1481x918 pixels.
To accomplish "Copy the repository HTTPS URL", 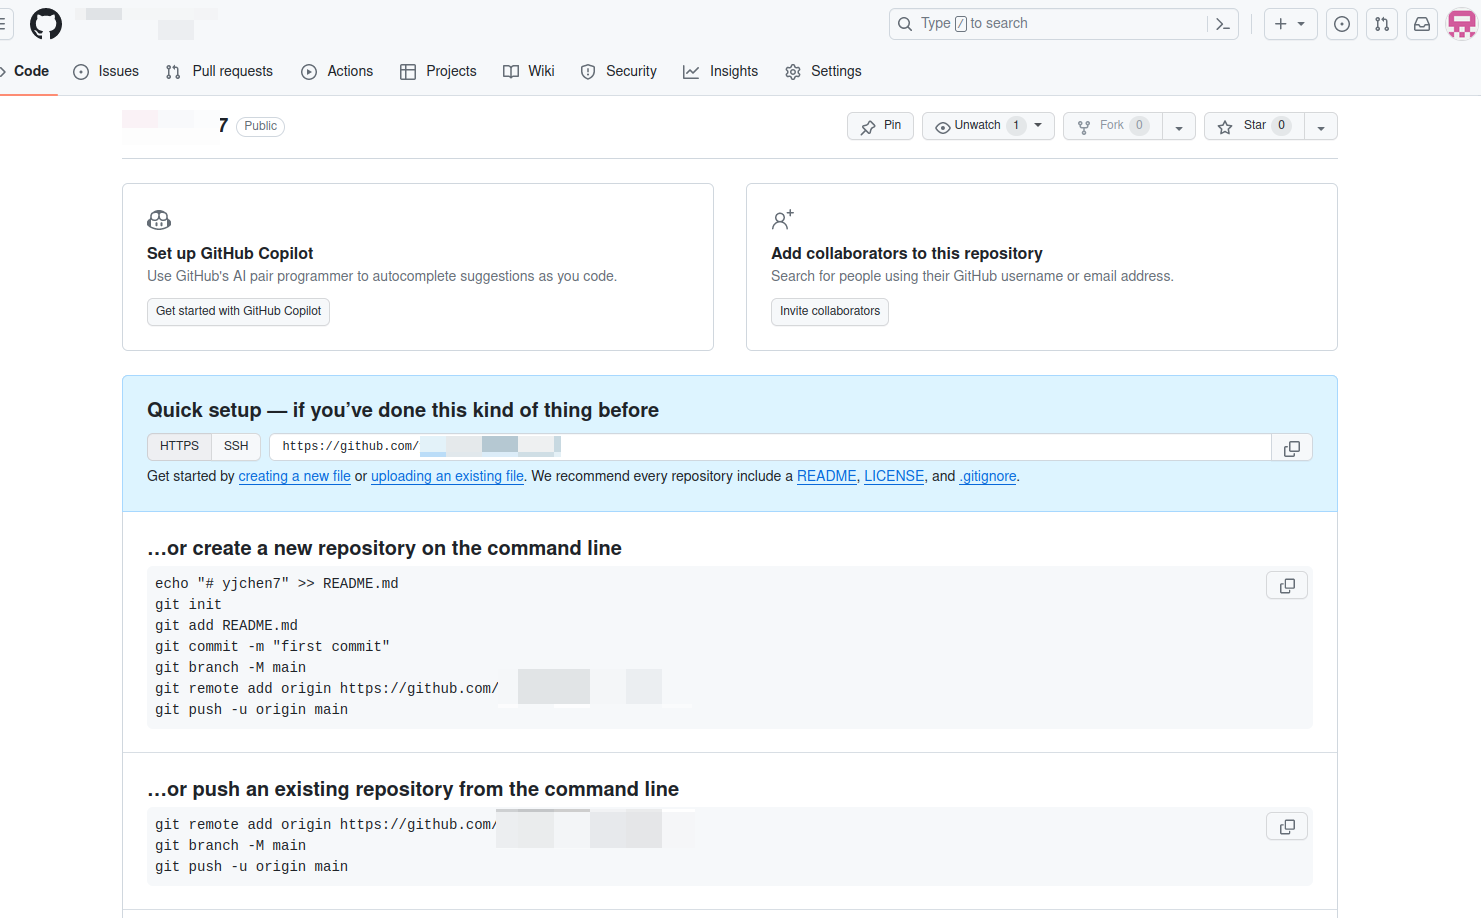I will (1292, 448).
